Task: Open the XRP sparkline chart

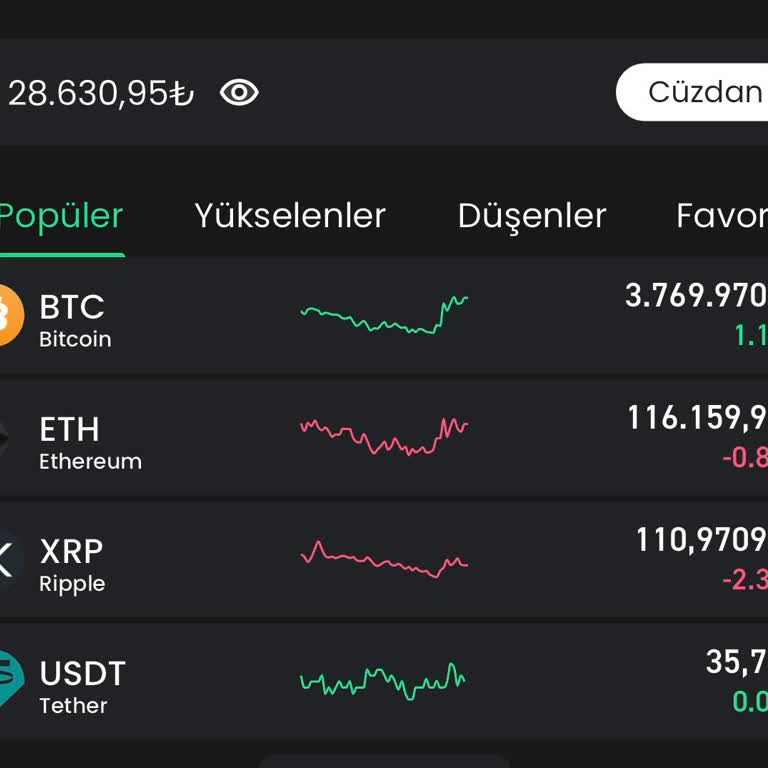Action: coord(384,560)
